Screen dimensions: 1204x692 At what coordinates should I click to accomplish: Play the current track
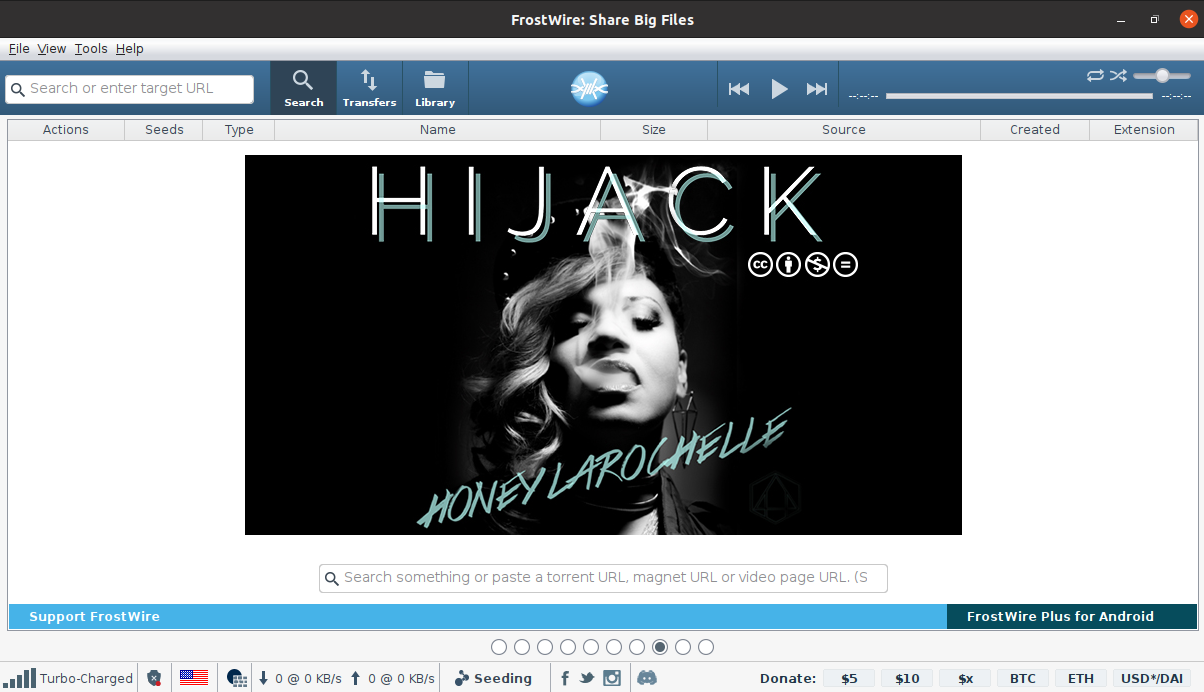(779, 89)
